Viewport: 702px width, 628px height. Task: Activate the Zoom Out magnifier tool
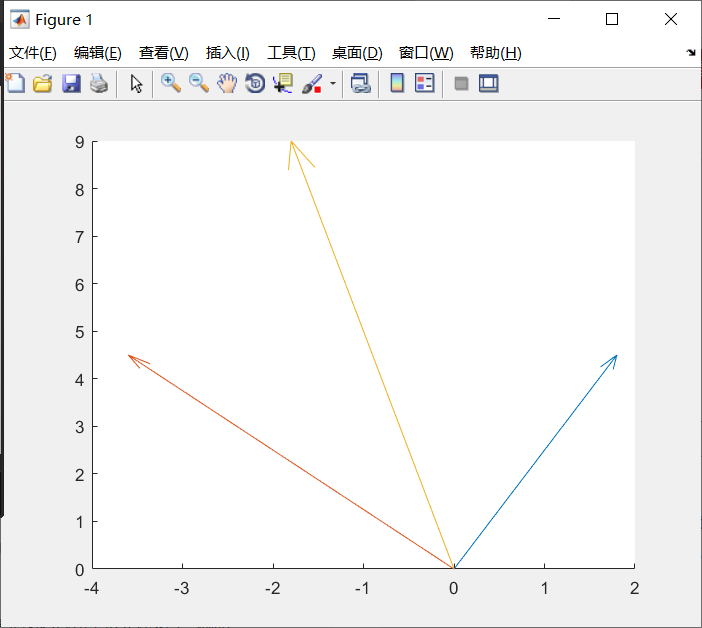pos(199,84)
